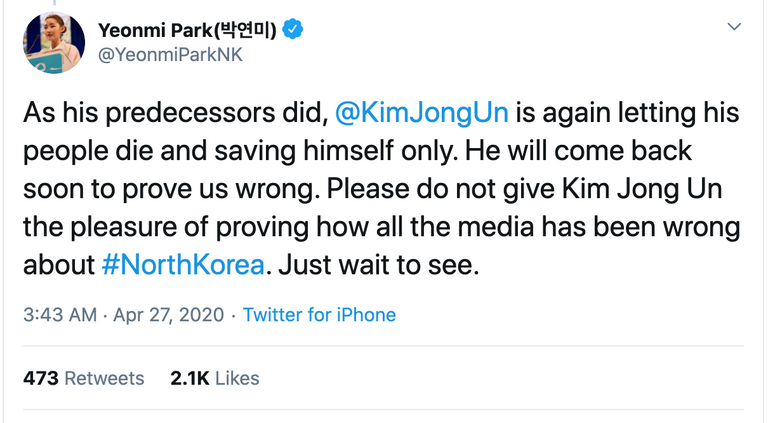The image size is (768, 423).
Task: Open the Twitter for iPhone source link
Action: (x=319, y=315)
